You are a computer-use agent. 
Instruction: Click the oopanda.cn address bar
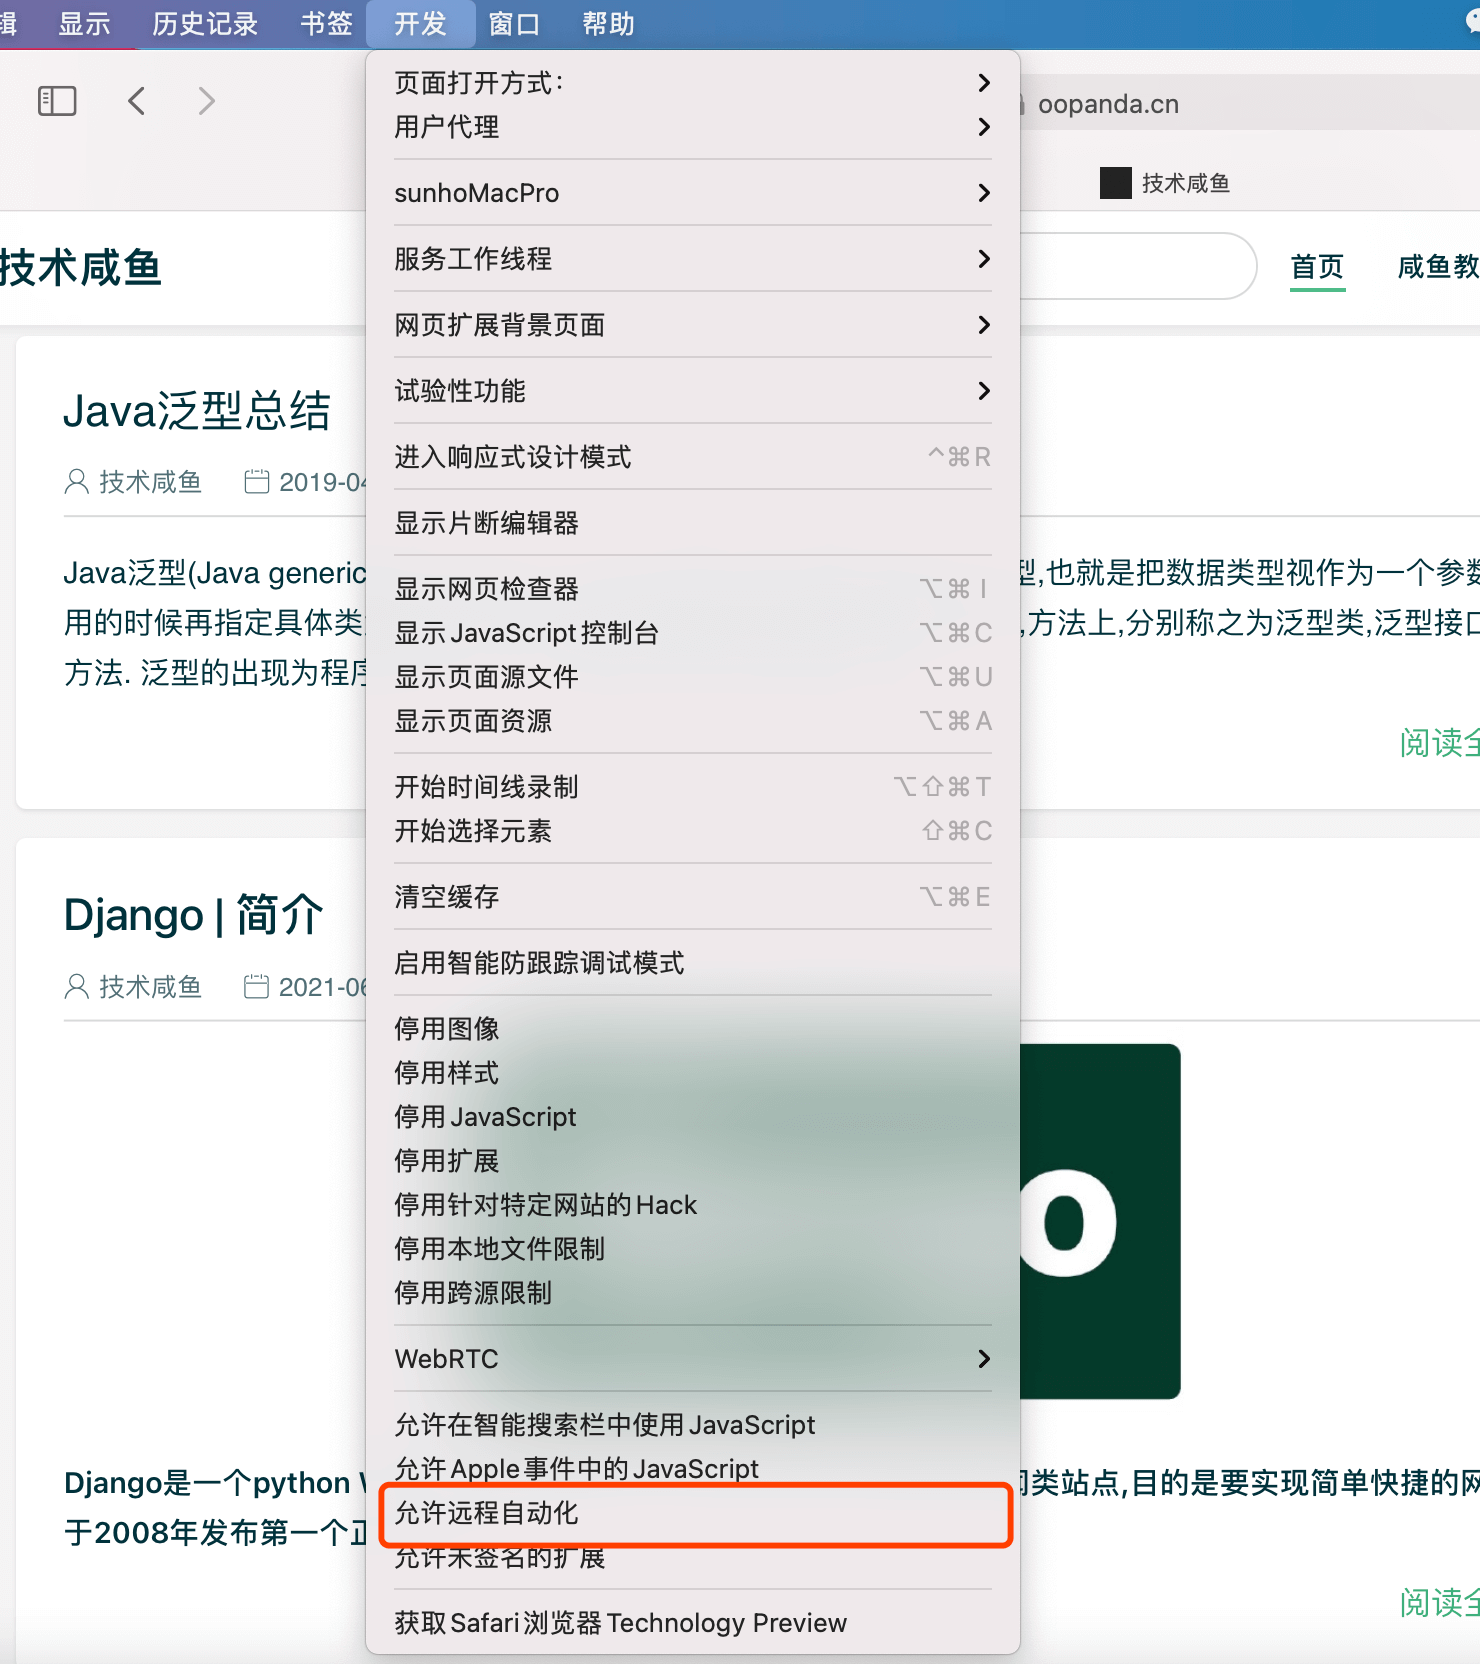click(x=1250, y=103)
